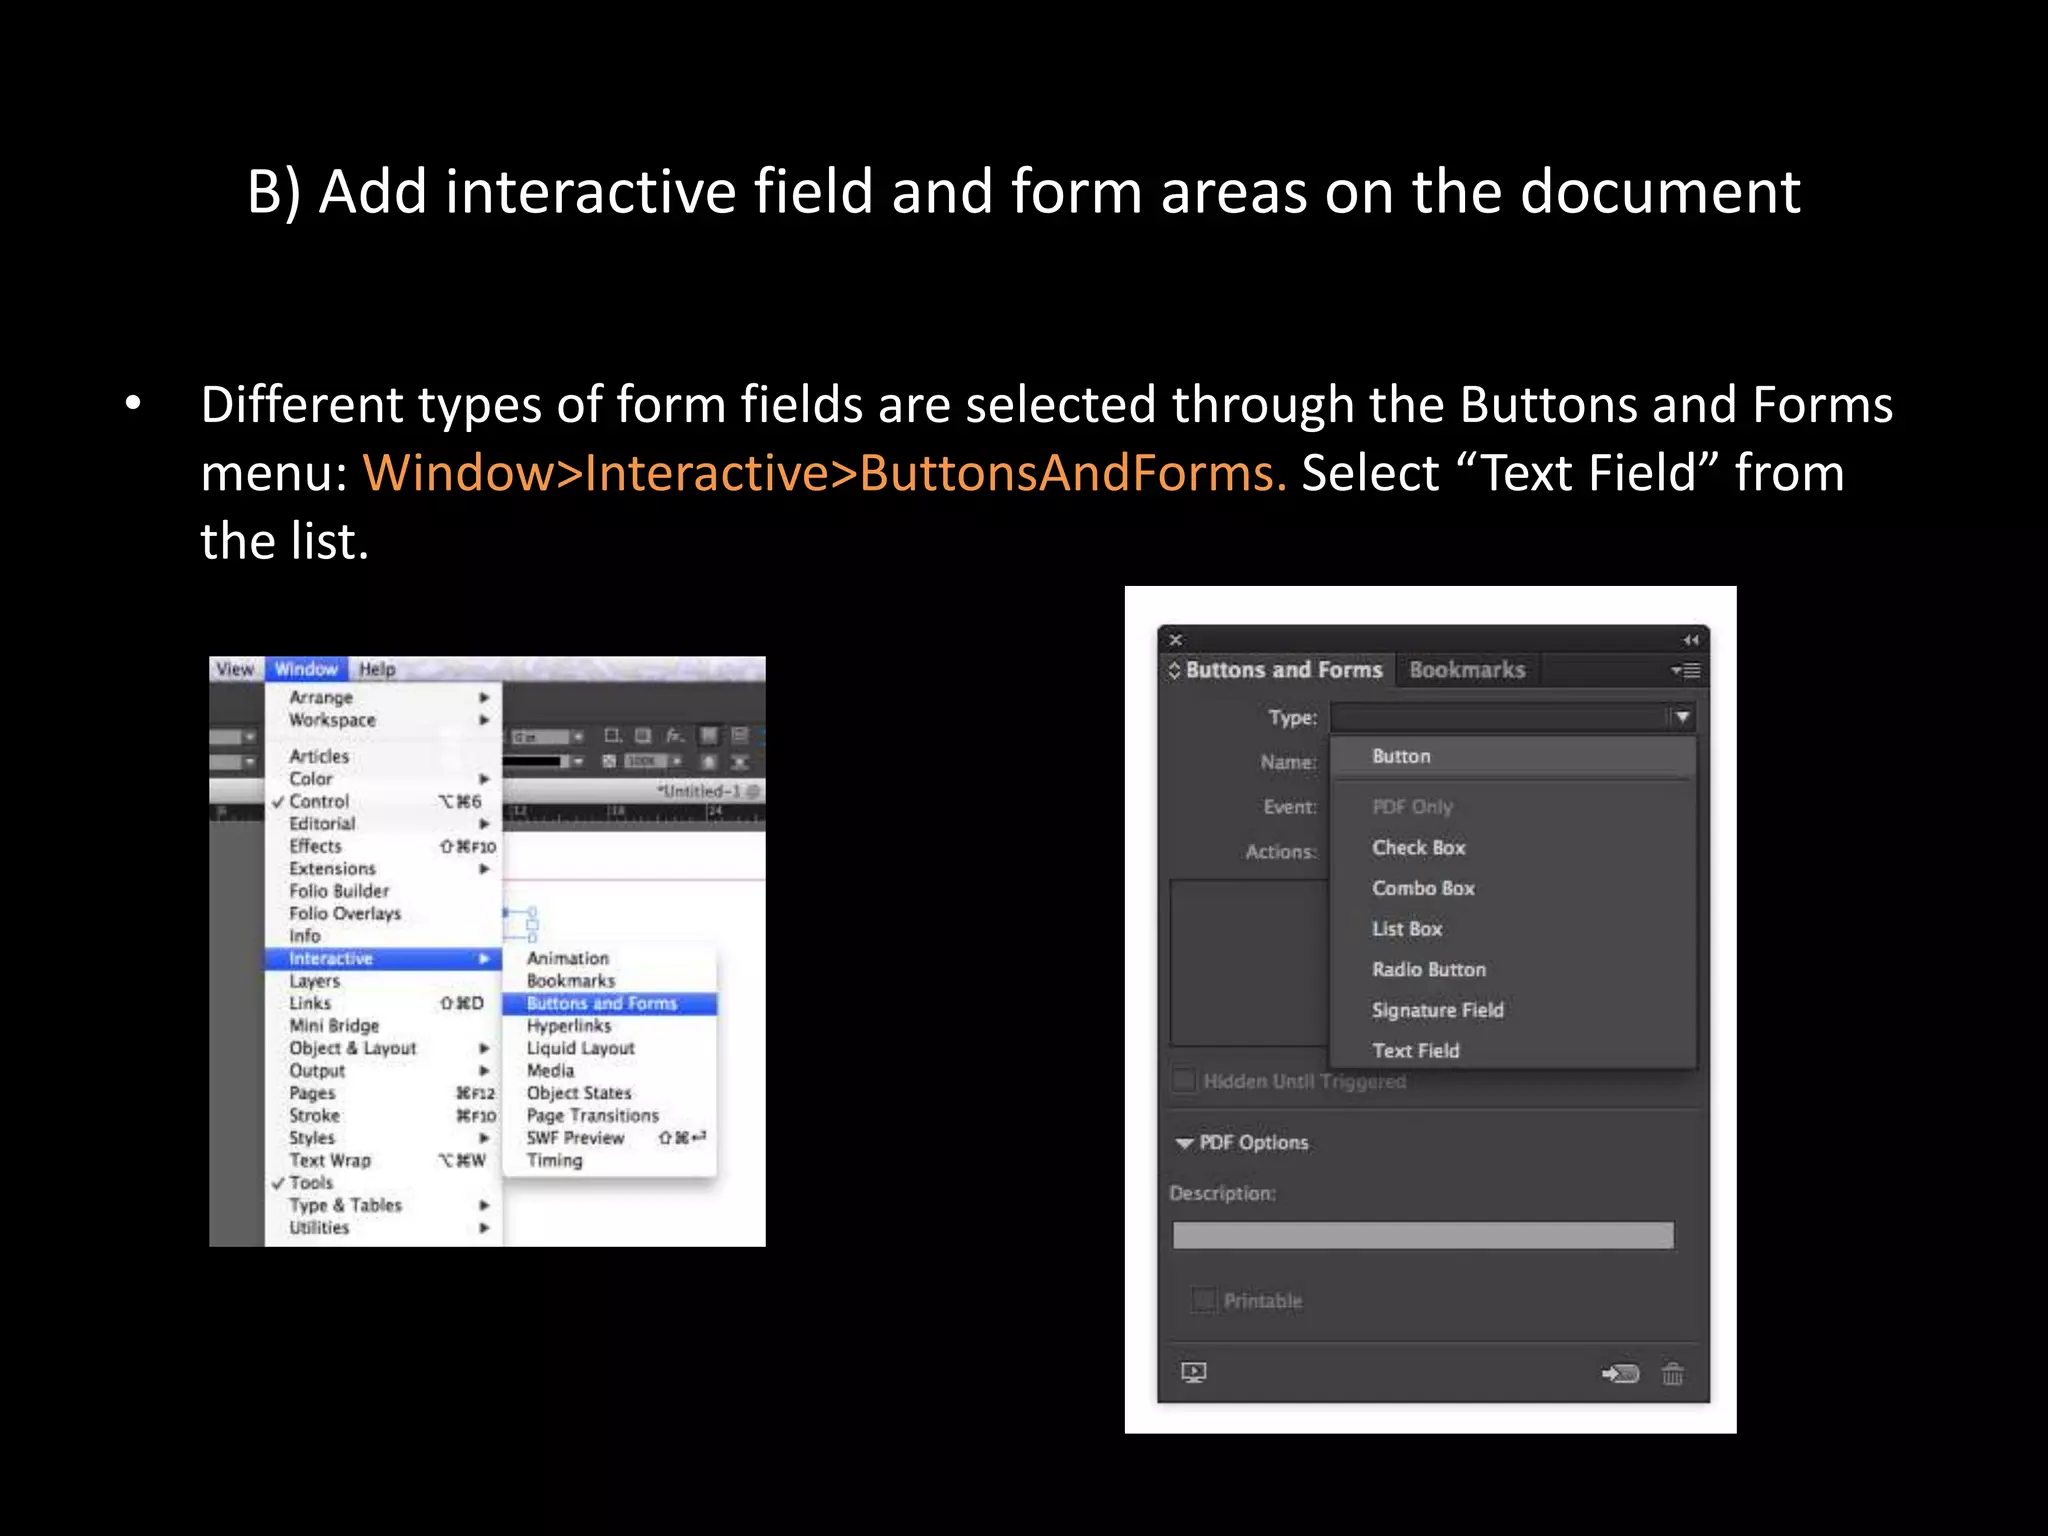Select Signature Field option in list

pos(1437,1010)
